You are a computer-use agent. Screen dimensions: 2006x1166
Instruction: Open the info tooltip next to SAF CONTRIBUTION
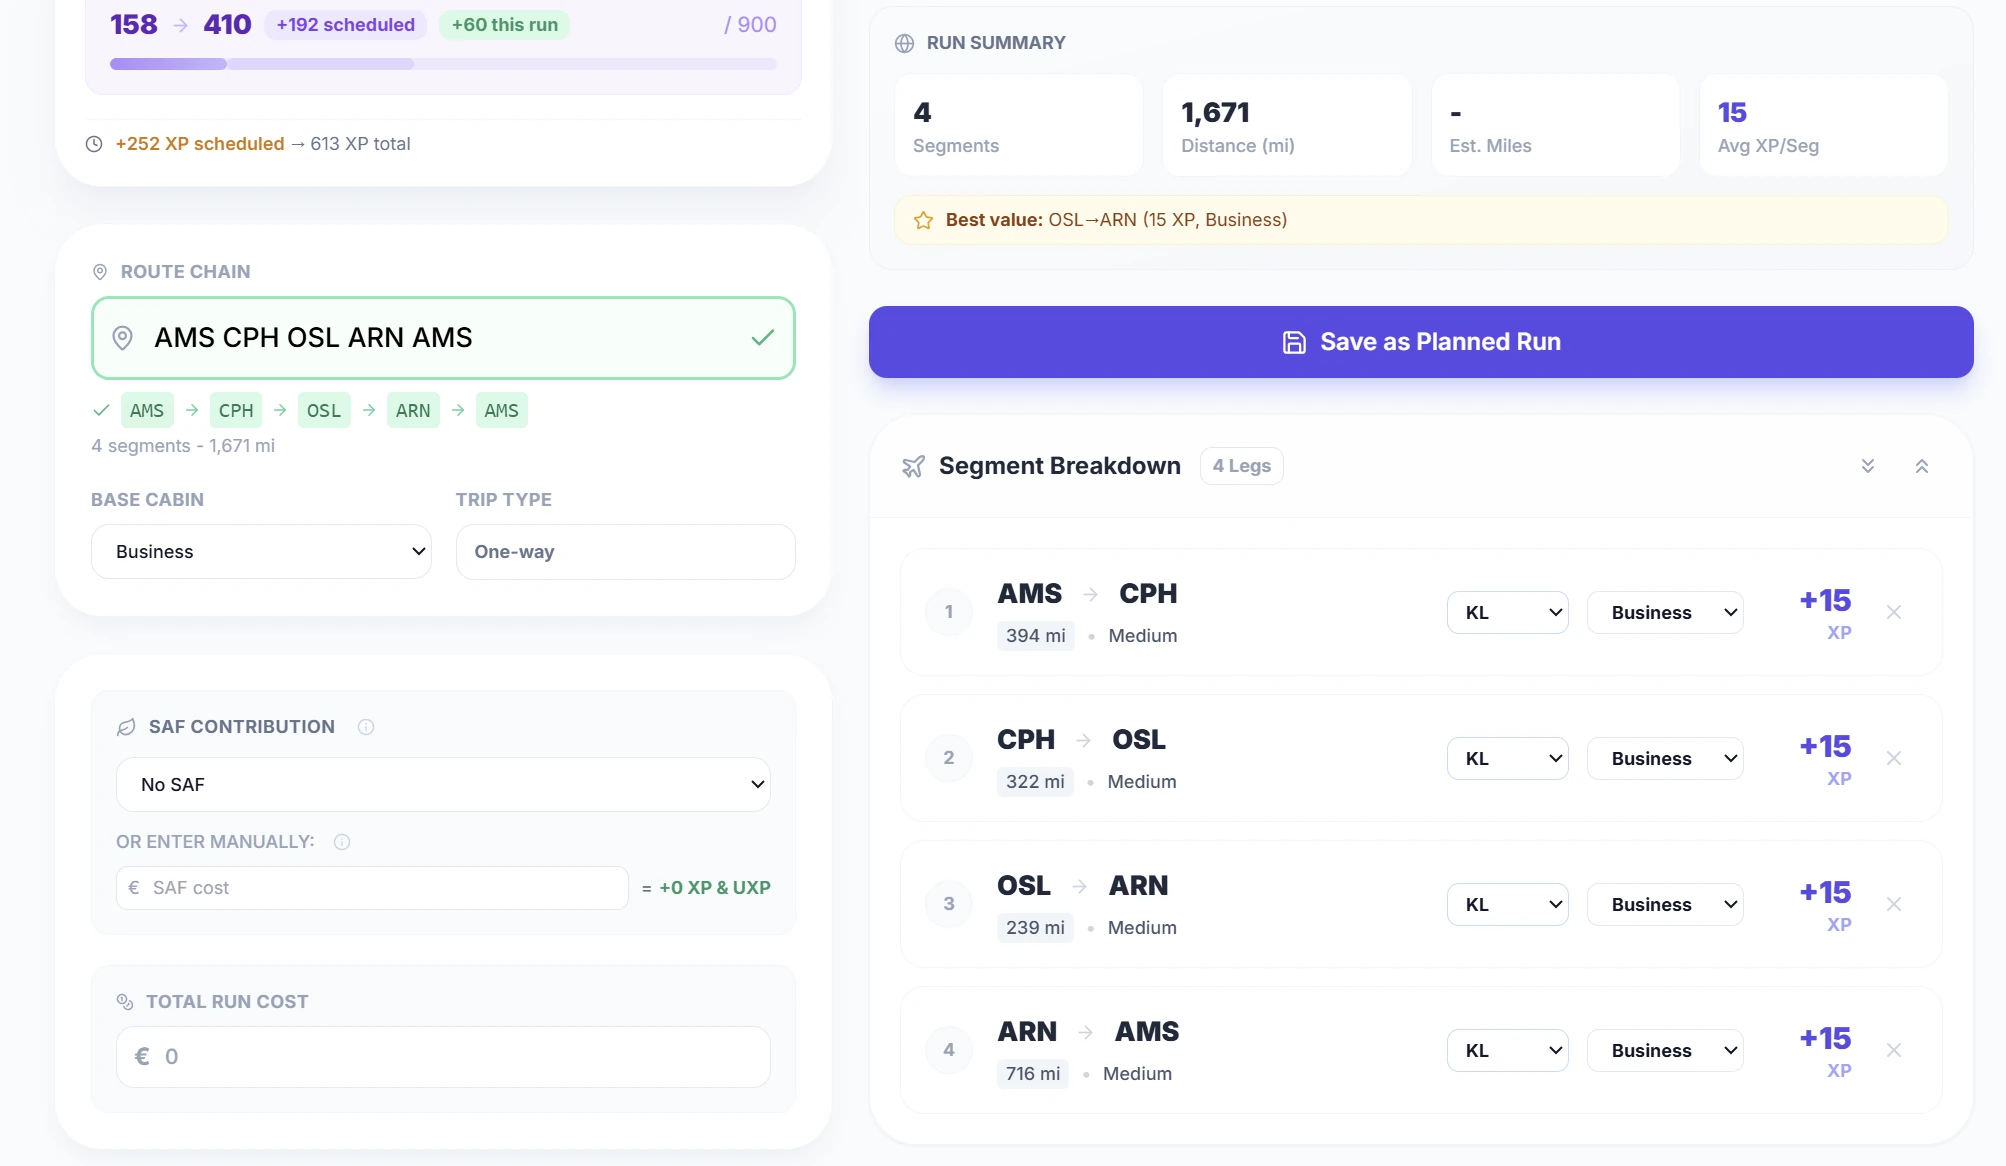pos(366,726)
